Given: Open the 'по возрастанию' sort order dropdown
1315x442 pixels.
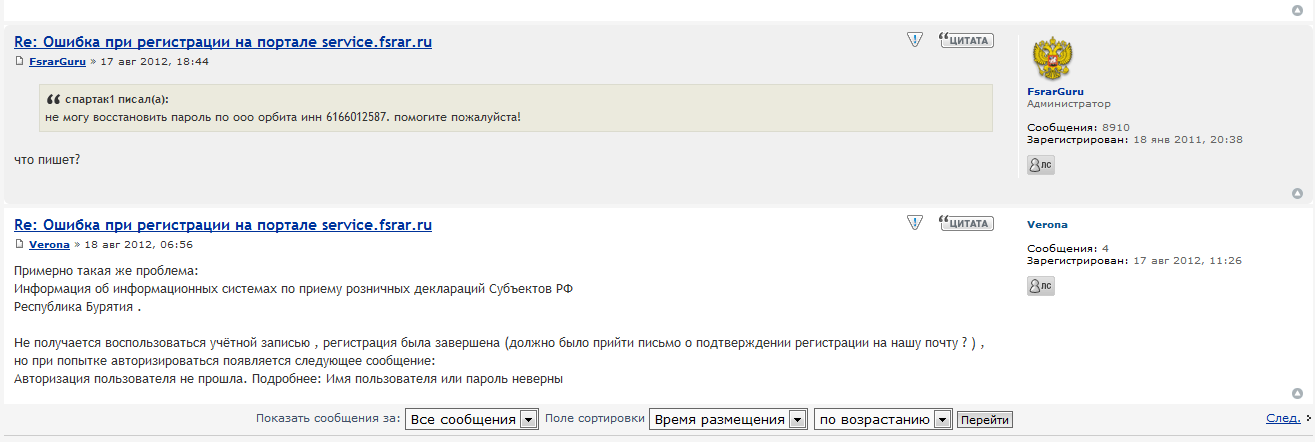Looking at the screenshot, I should click(883, 420).
